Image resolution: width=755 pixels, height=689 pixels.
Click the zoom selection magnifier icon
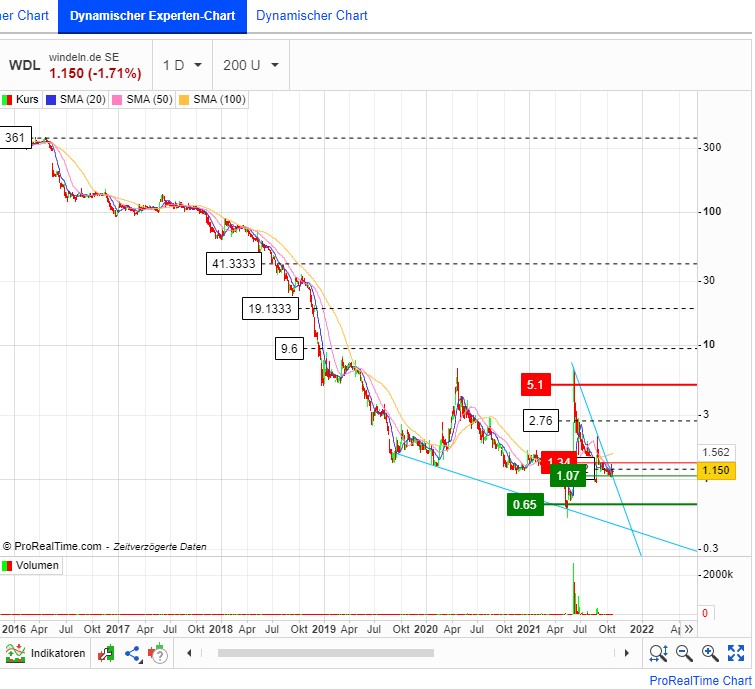(x=658, y=654)
